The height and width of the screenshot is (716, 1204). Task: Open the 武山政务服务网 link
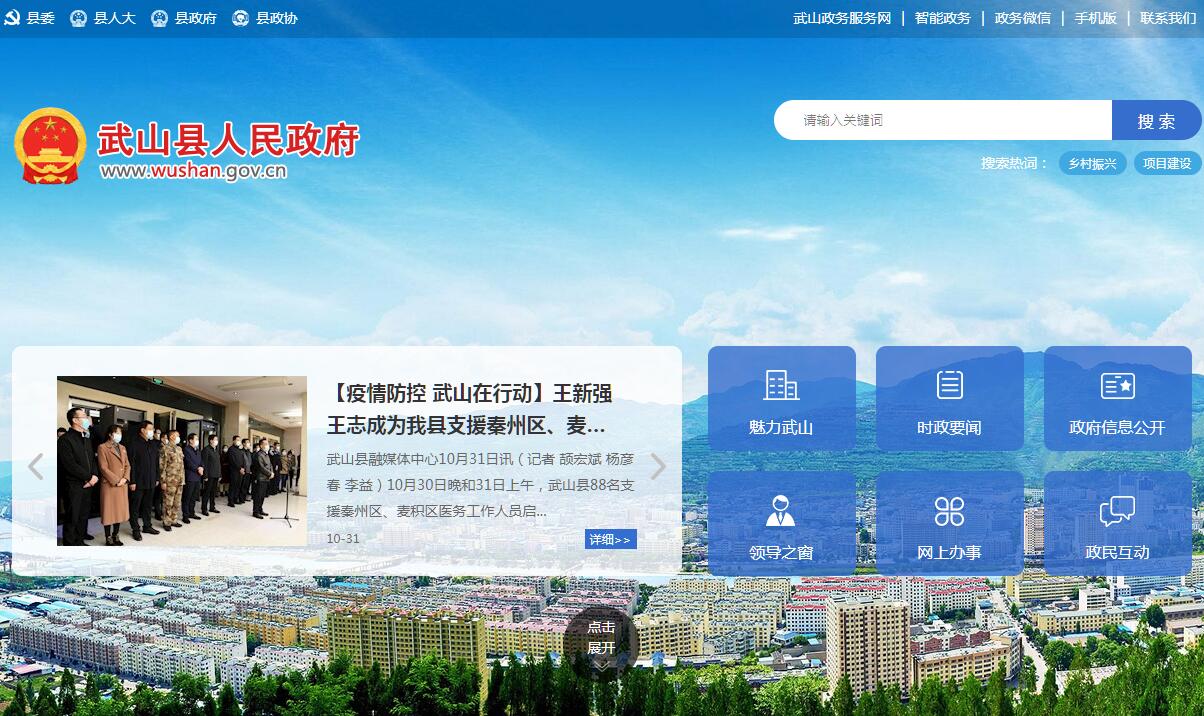(x=841, y=18)
